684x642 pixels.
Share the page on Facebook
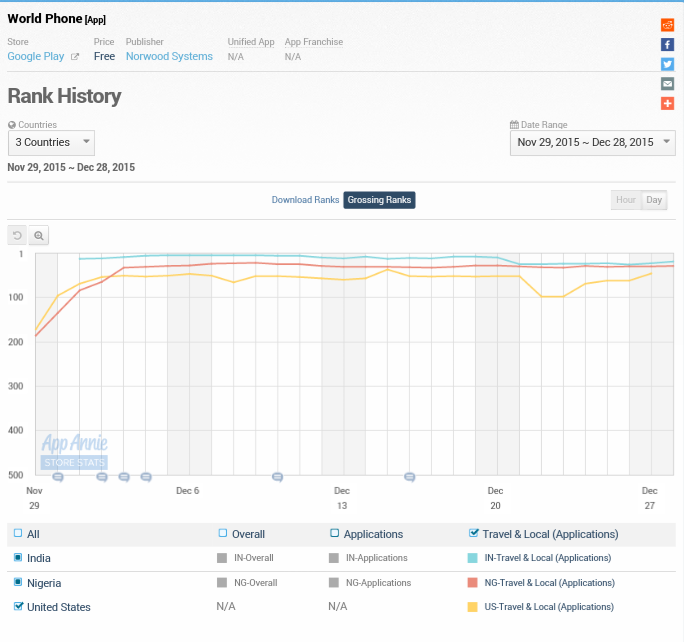click(x=667, y=45)
